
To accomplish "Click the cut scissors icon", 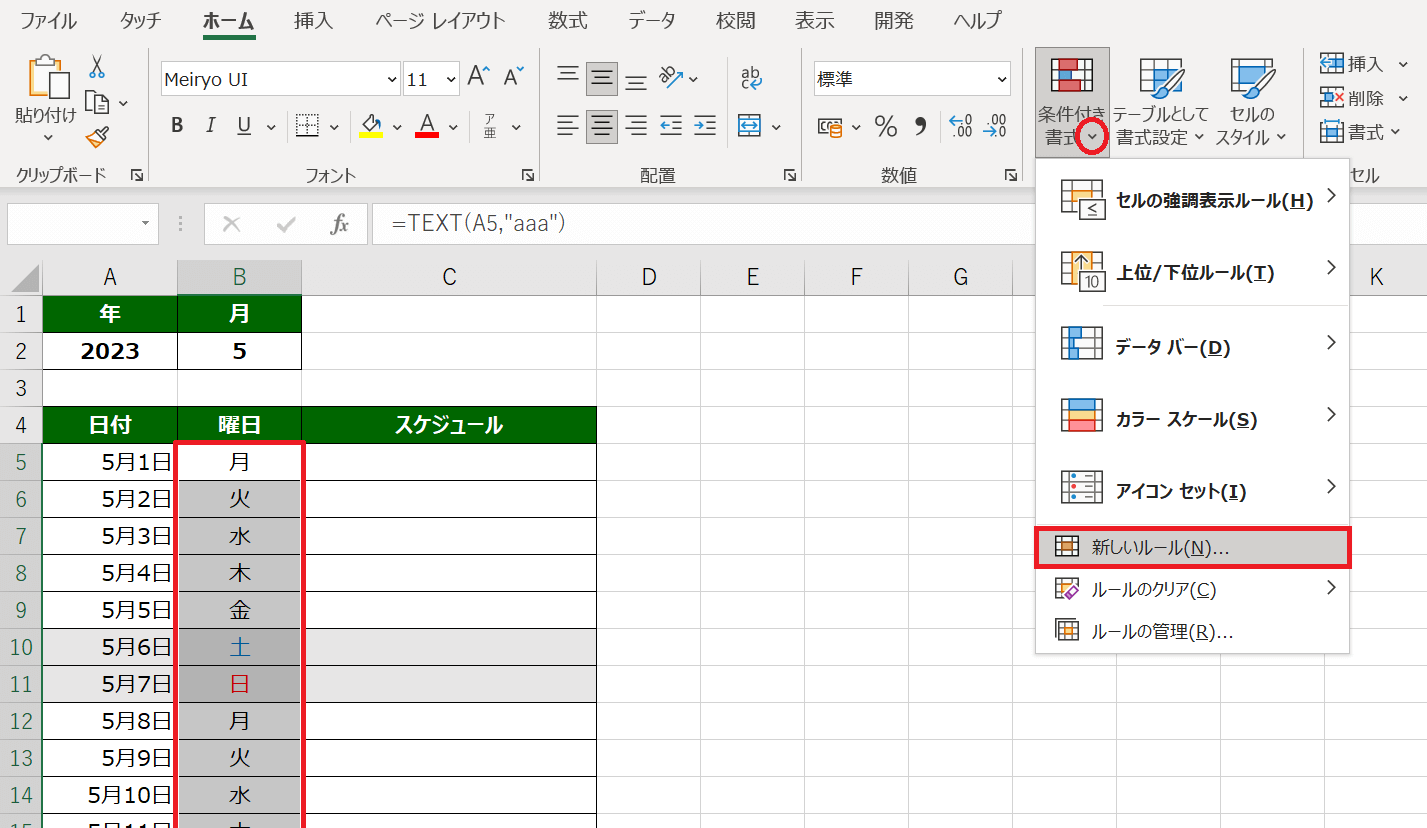I will (x=97, y=67).
